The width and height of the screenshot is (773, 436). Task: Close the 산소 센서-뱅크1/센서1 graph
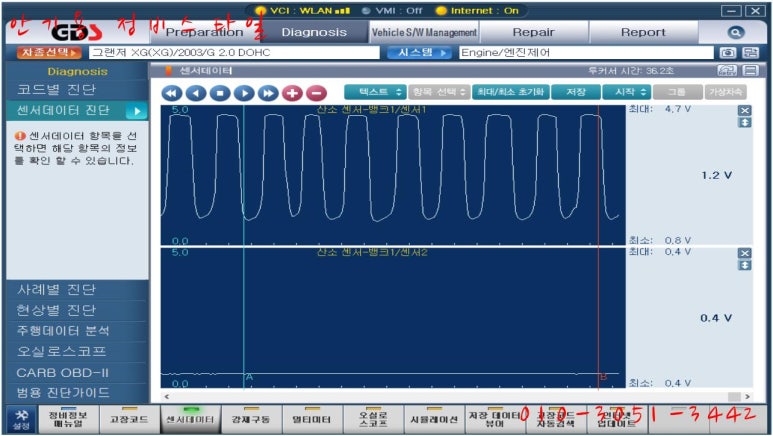tap(744, 110)
